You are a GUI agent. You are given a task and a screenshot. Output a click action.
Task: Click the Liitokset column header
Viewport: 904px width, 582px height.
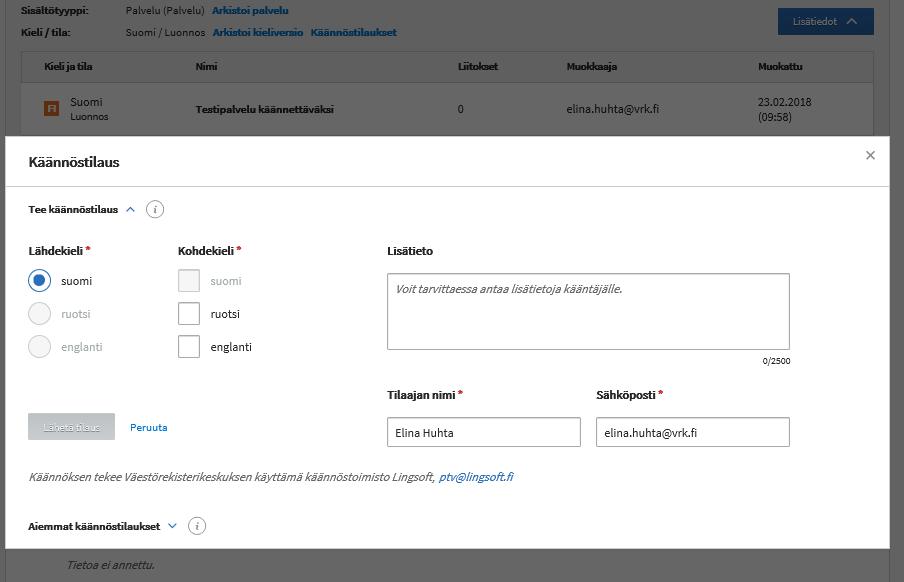coord(478,66)
